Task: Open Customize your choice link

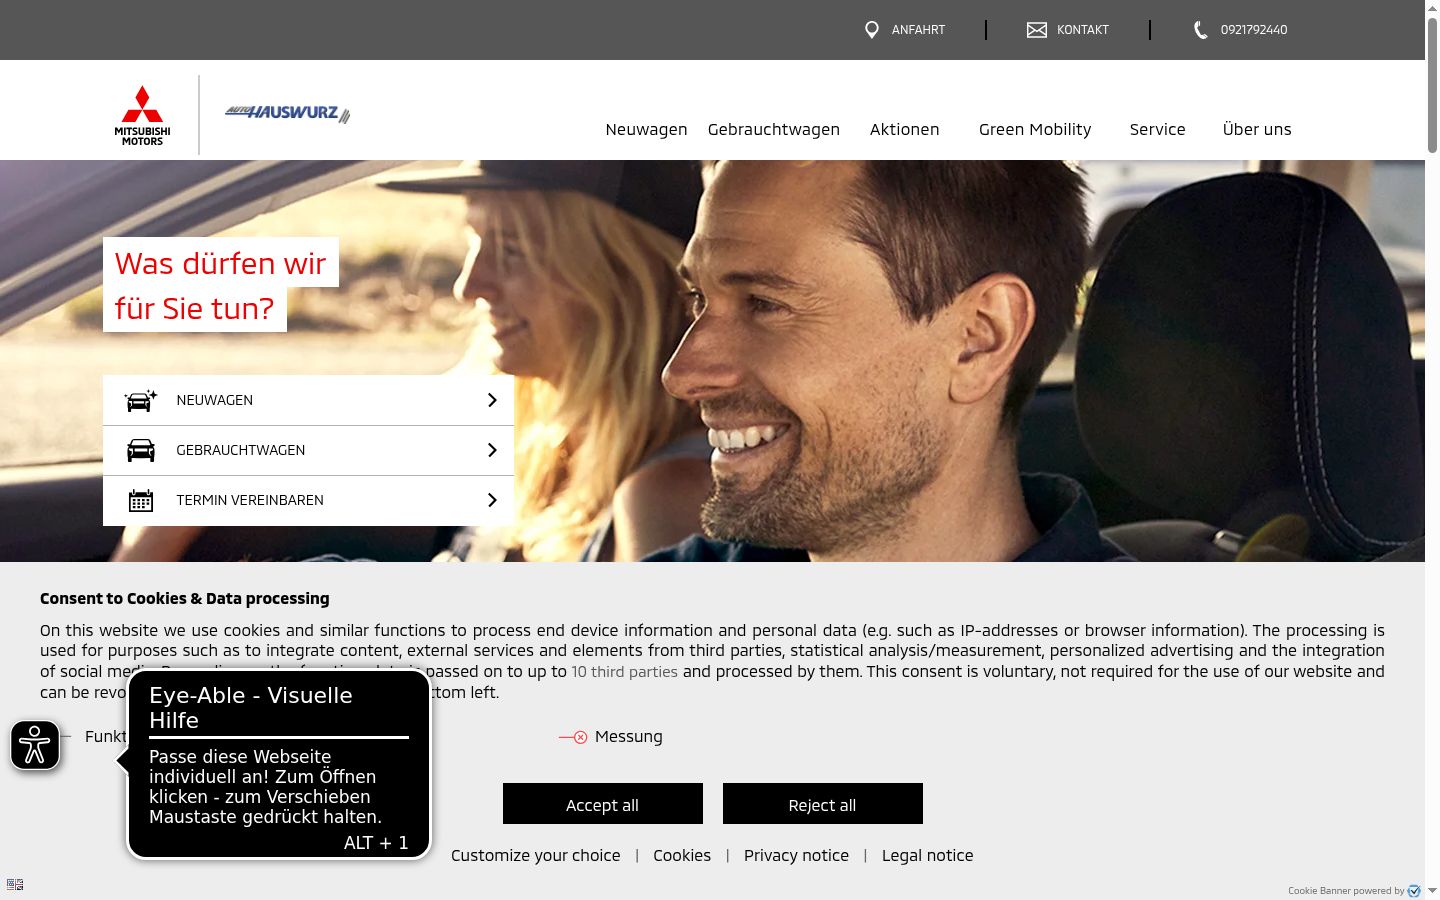Action: click(x=535, y=856)
